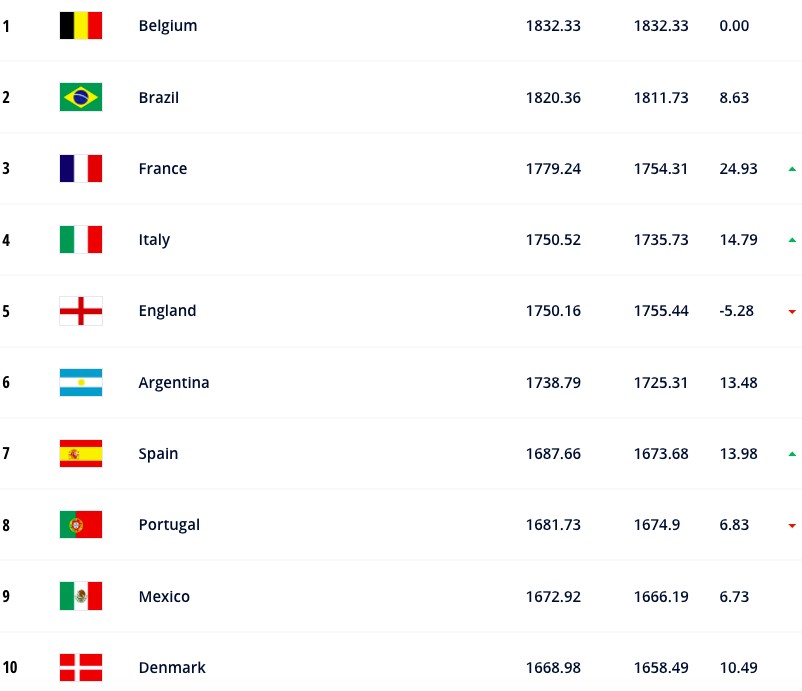The width and height of the screenshot is (802, 691).
Task: Click the Portugal flag icon
Action: [x=81, y=524]
